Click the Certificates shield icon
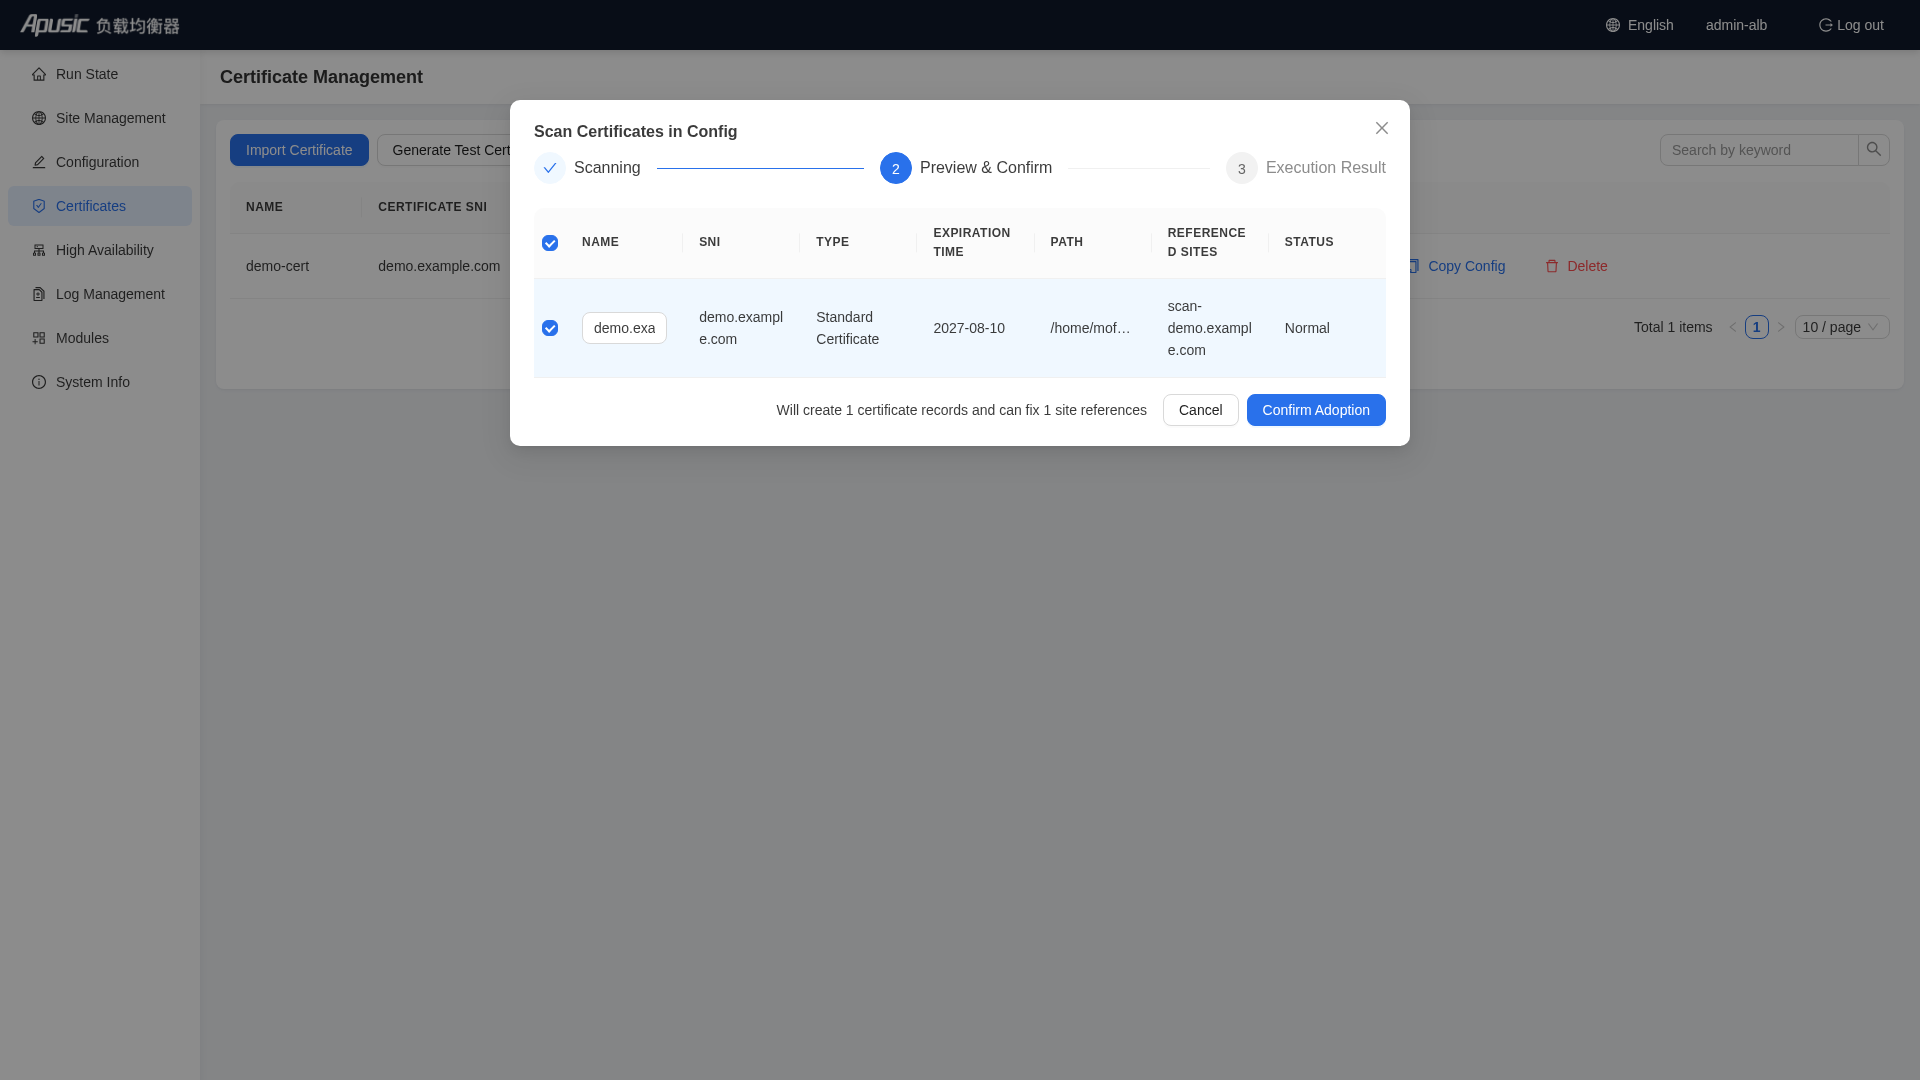Viewport: 1920px width, 1080px height. click(39, 206)
